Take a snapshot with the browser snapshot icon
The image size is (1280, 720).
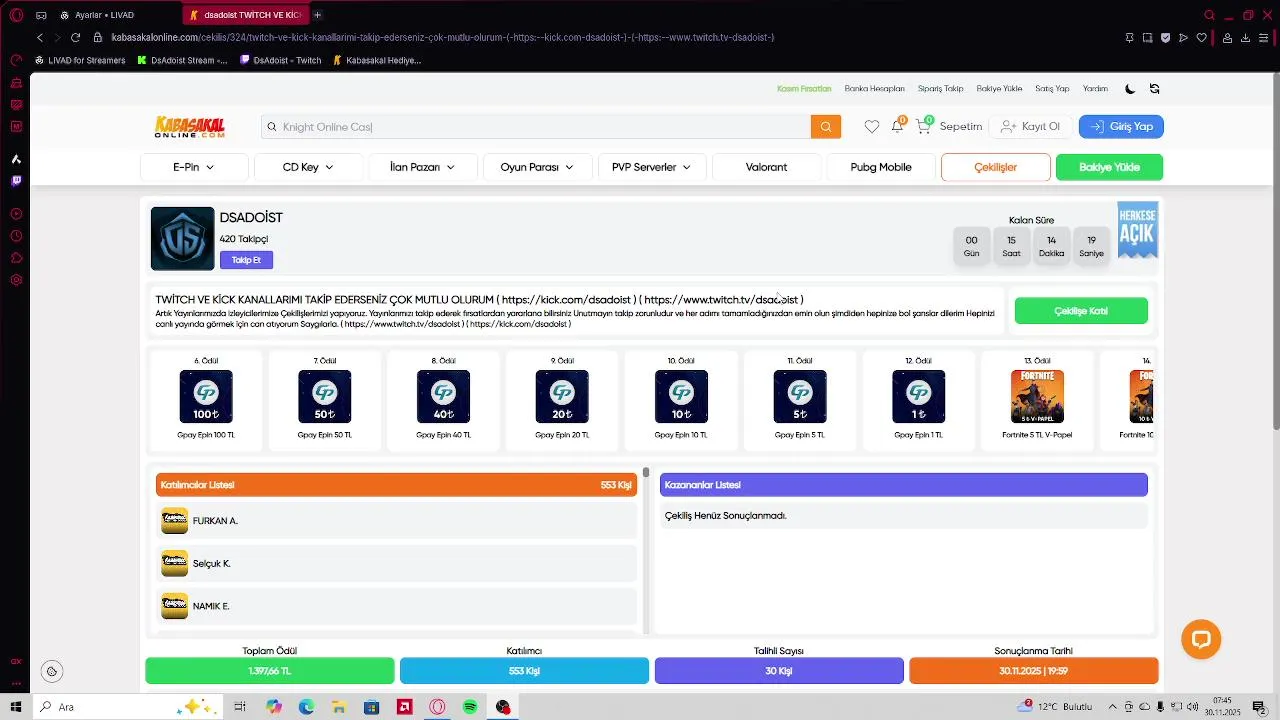tap(1147, 37)
